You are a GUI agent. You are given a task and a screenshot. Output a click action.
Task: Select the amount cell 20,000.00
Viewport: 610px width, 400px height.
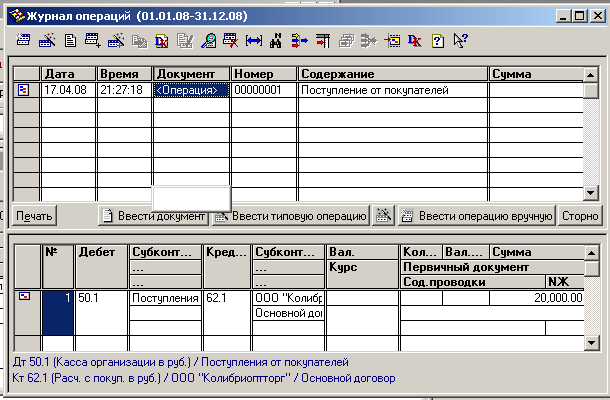[x=537, y=298]
